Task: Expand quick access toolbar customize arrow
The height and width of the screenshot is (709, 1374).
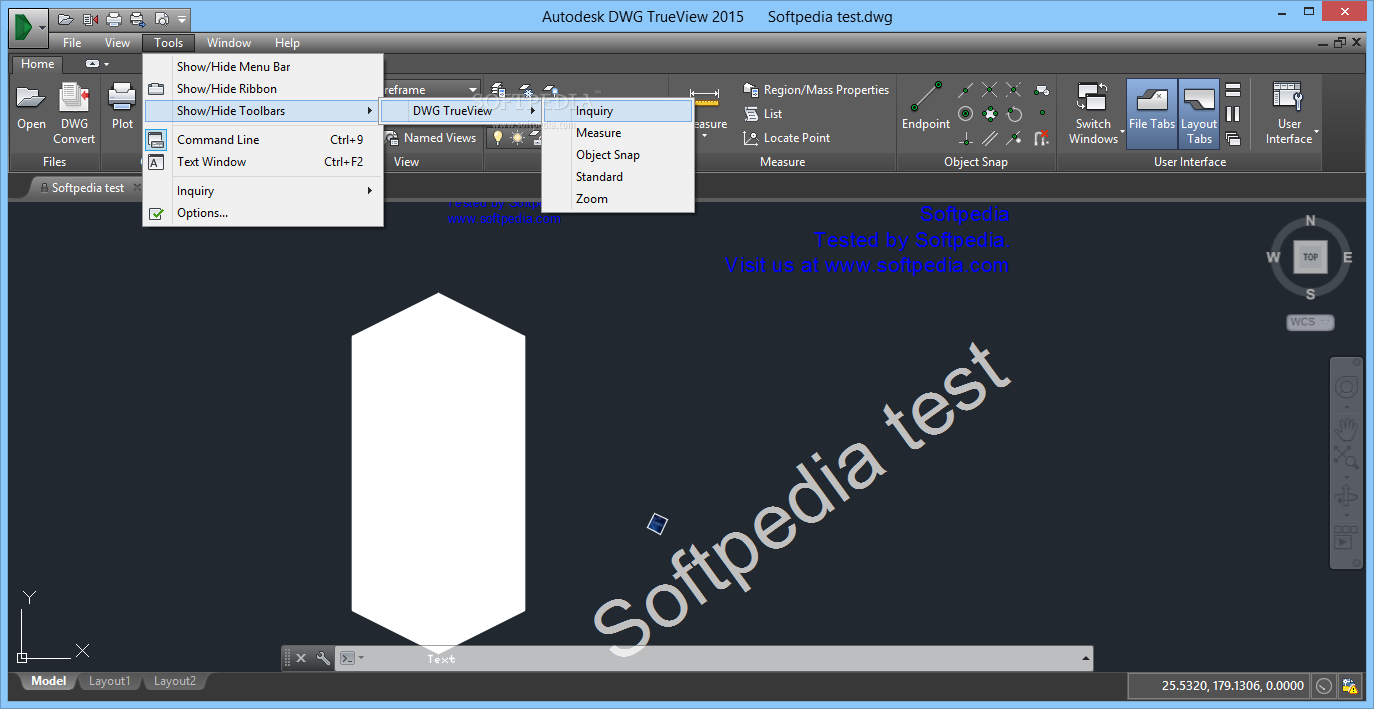Action: (x=181, y=18)
